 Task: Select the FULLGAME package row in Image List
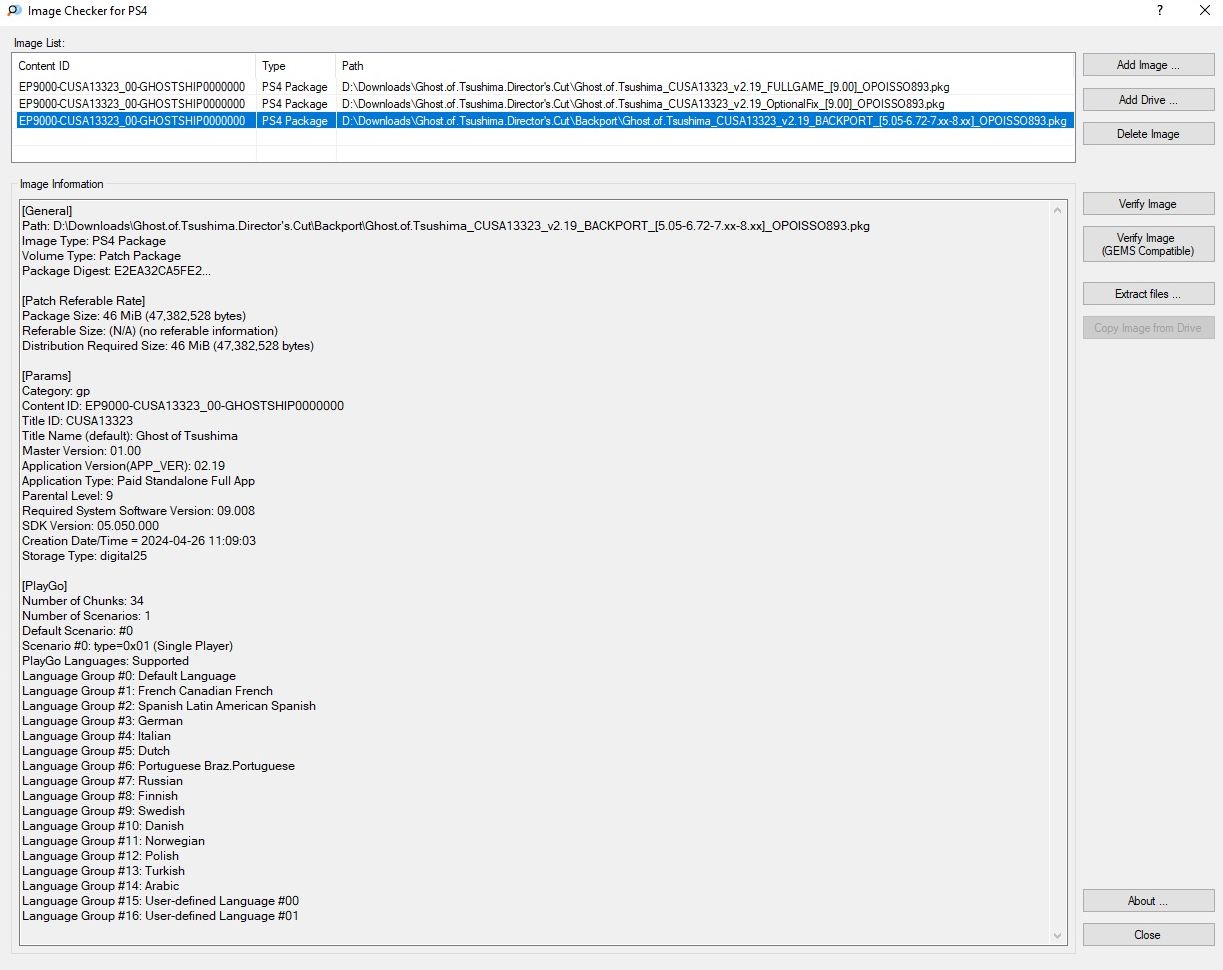pyautogui.click(x=545, y=87)
